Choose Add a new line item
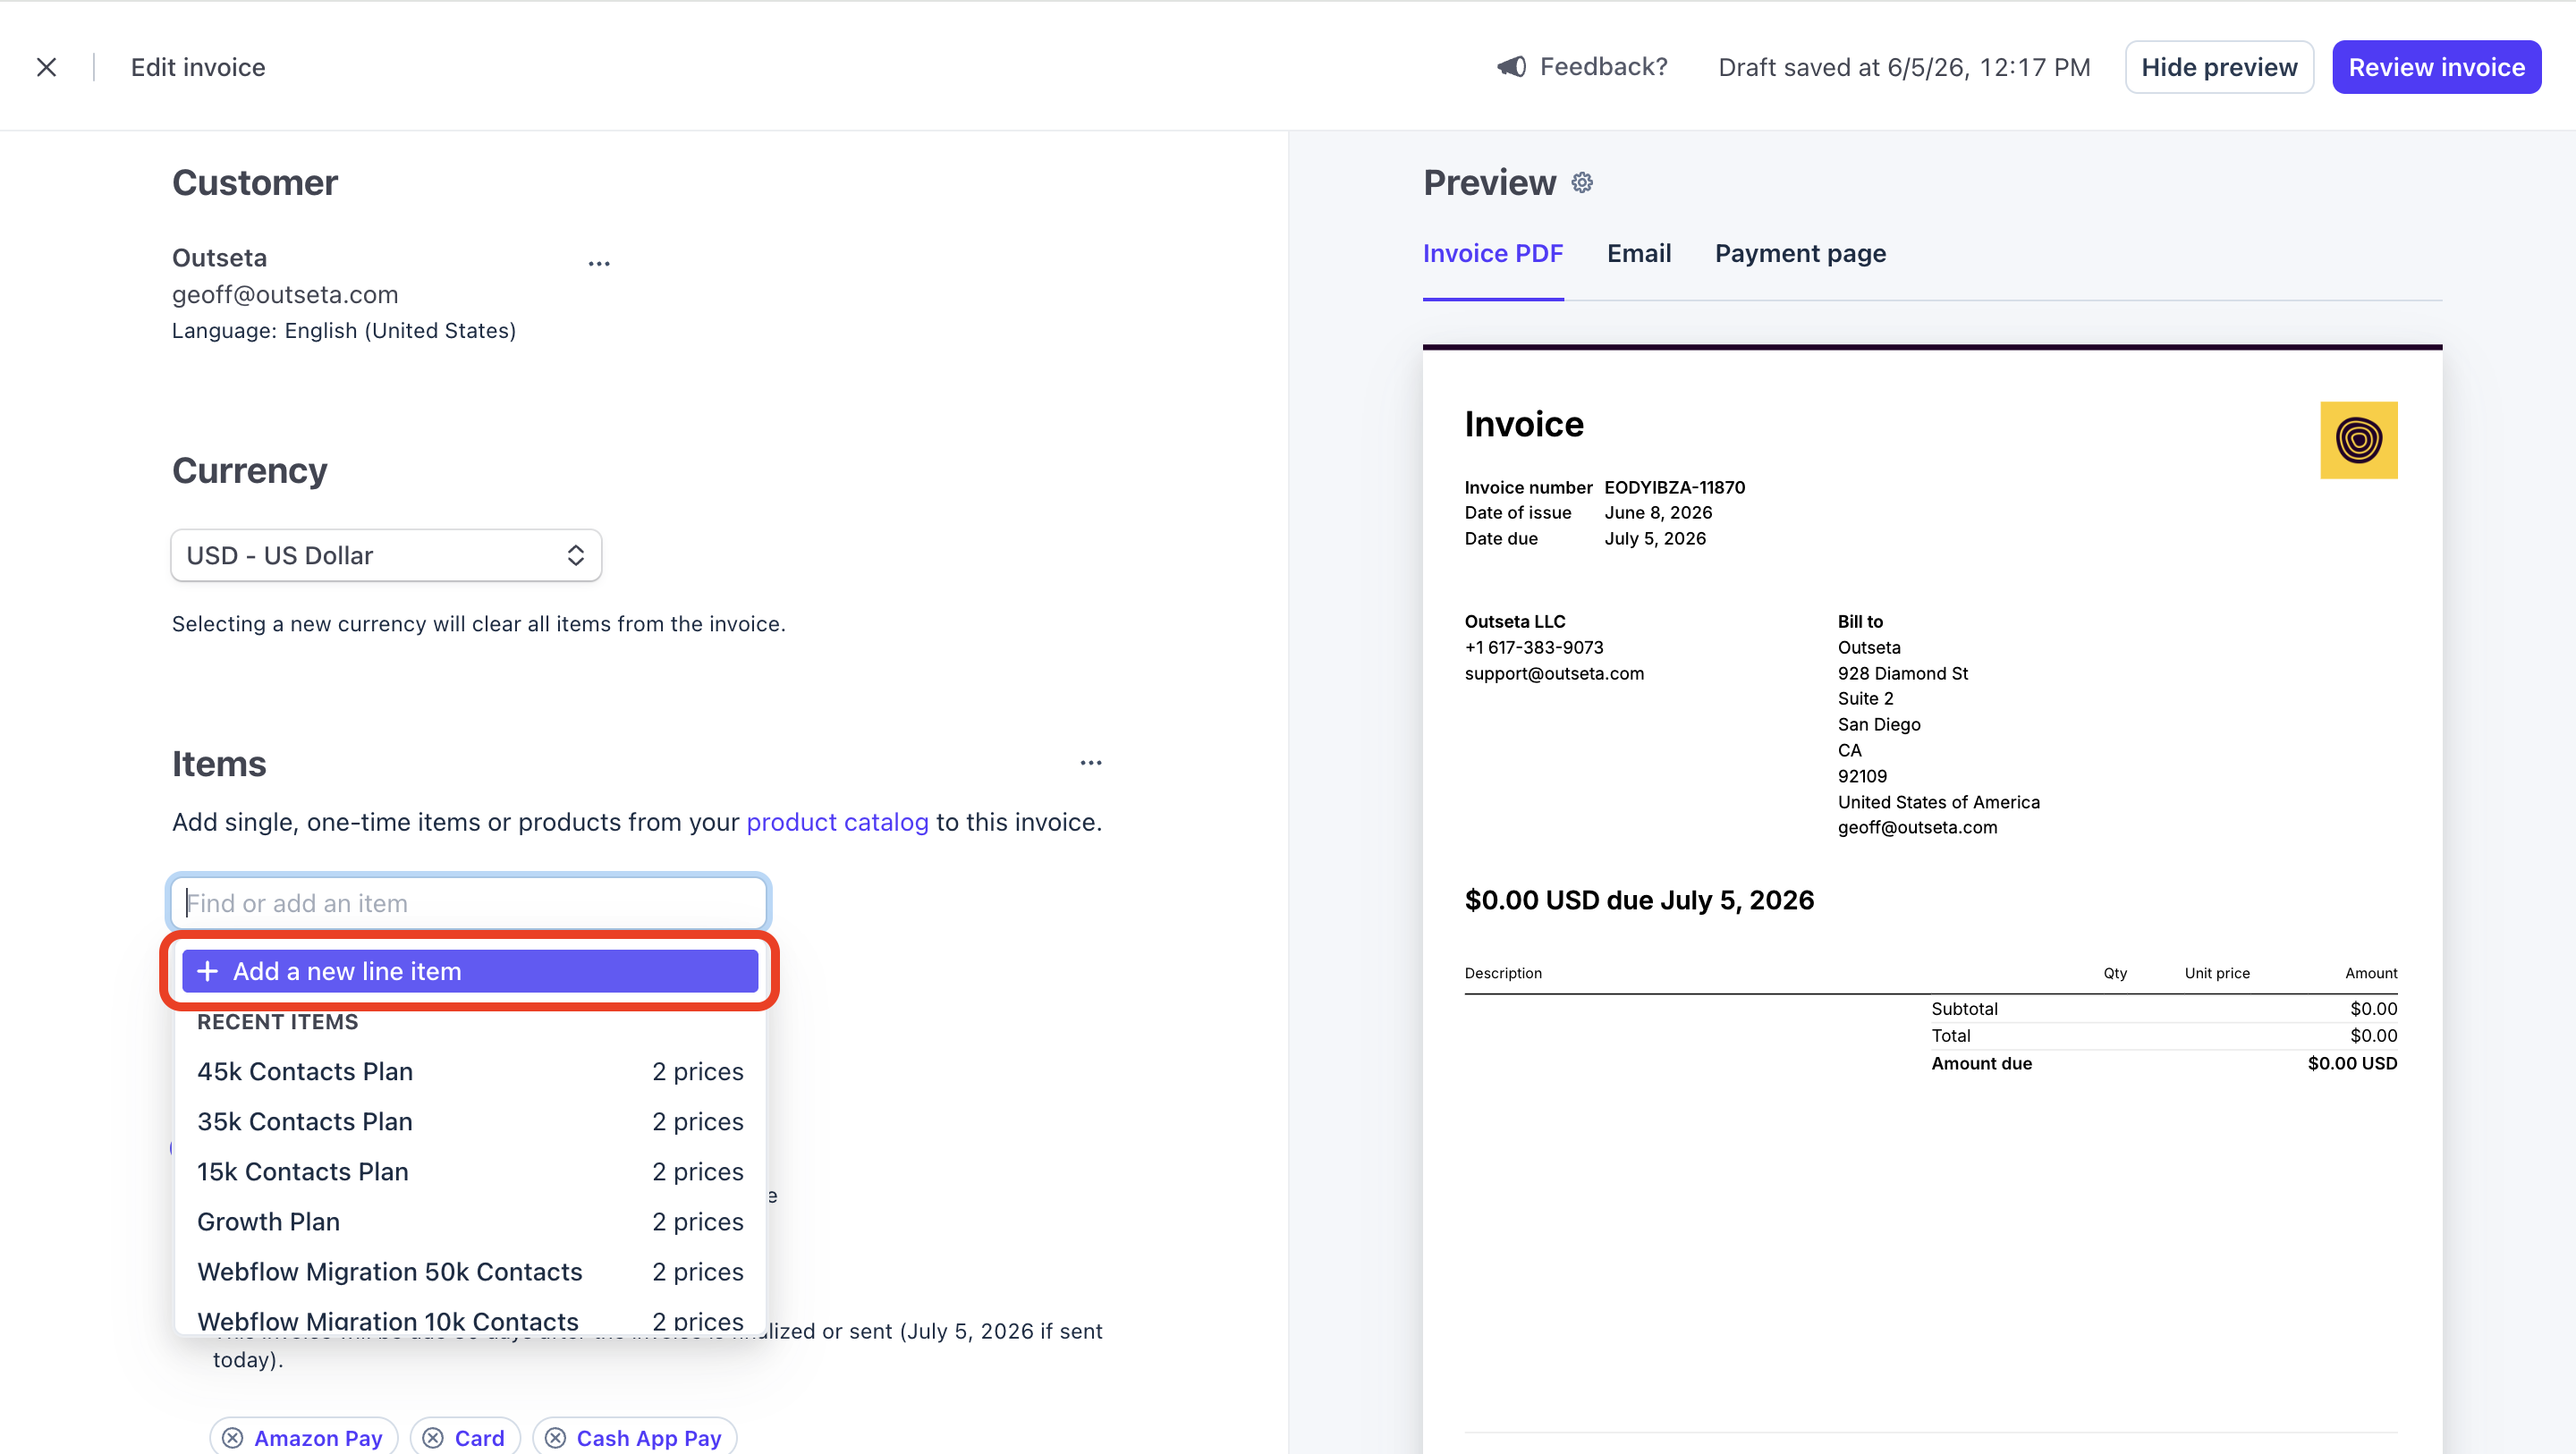Screen dimensions: 2576x1454 tap(470, 971)
